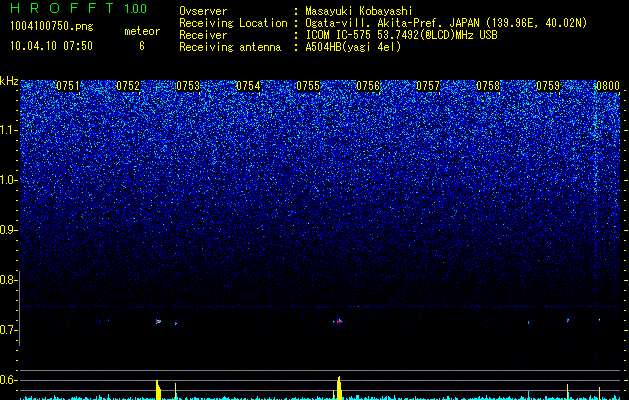Click the 0758 time marker
This screenshot has height=400, width=629.
coord(488,86)
